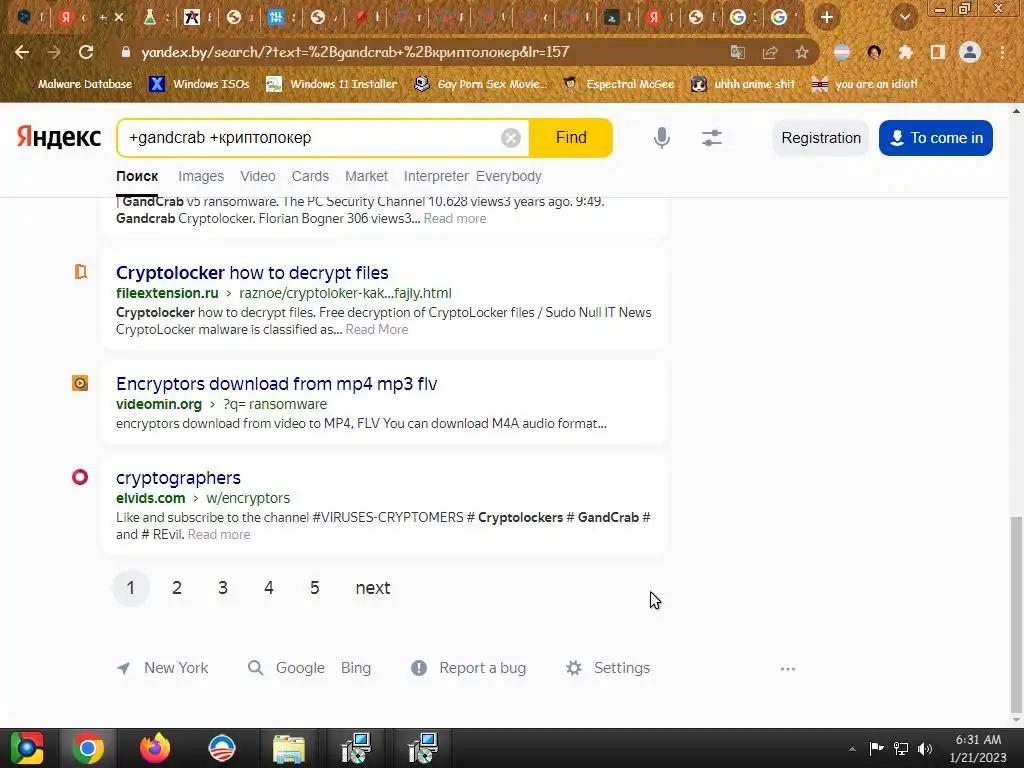Close the current active tab
The height and width of the screenshot is (768, 1024).
pos(119,18)
